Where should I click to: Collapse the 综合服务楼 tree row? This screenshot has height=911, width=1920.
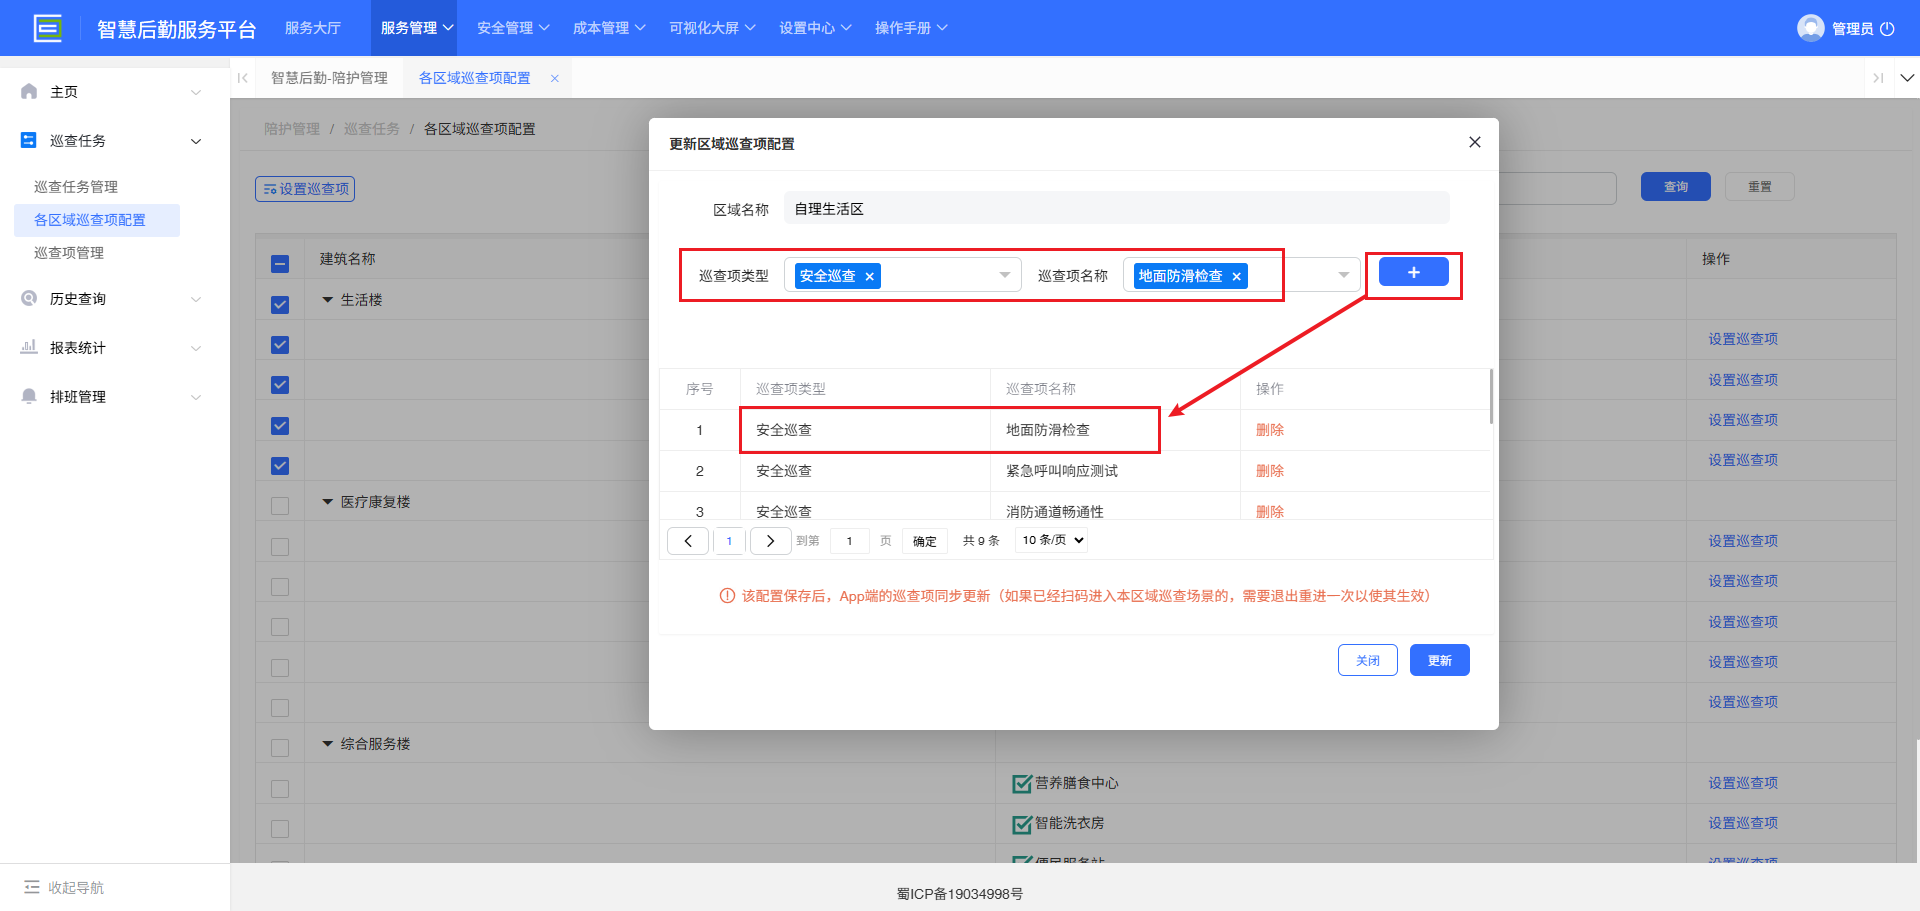(327, 744)
